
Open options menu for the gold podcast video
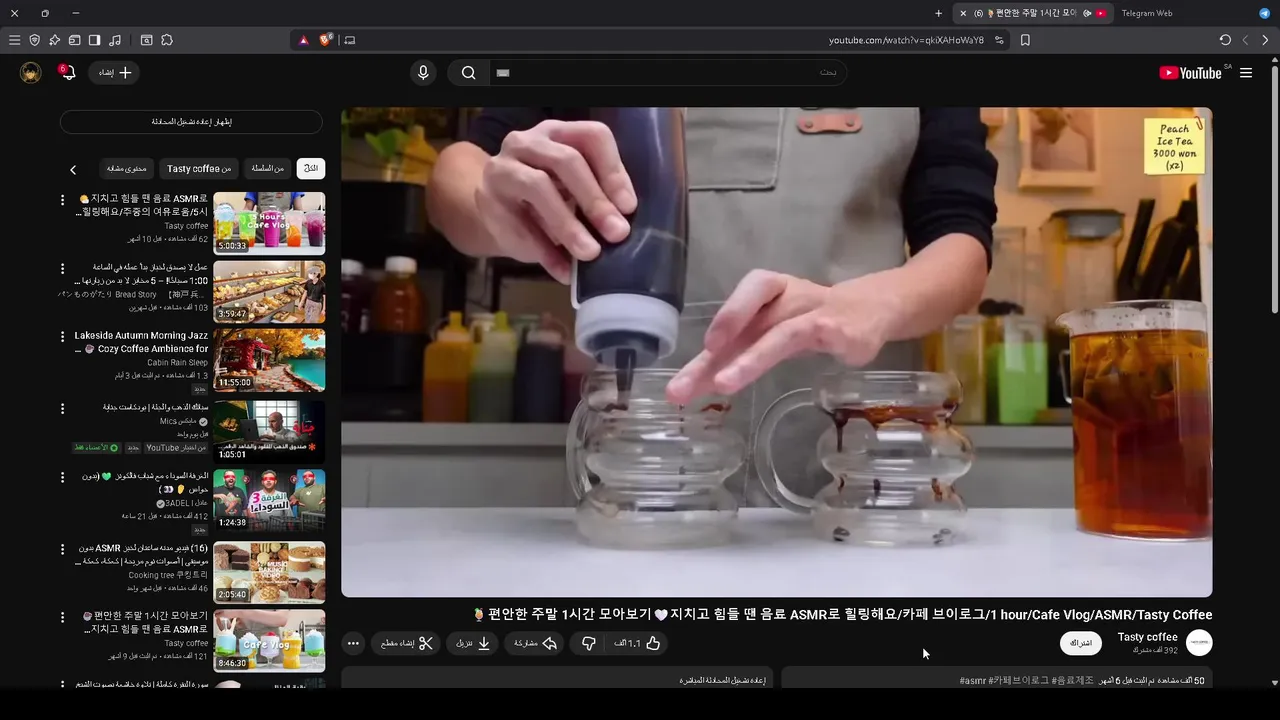[x=62, y=409]
